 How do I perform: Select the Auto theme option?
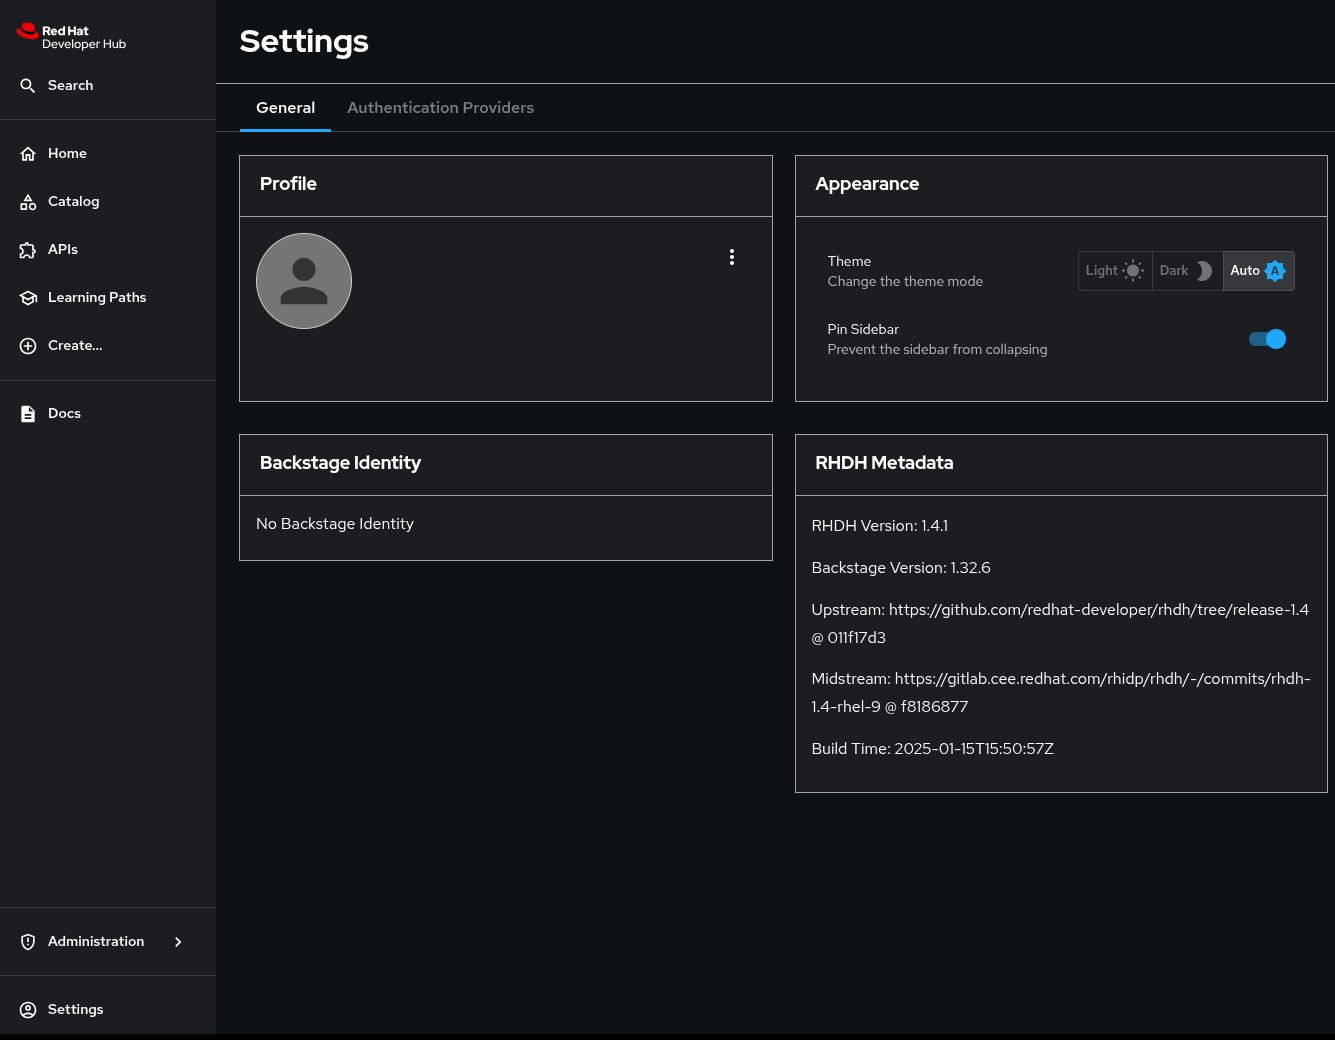click(x=1257, y=271)
